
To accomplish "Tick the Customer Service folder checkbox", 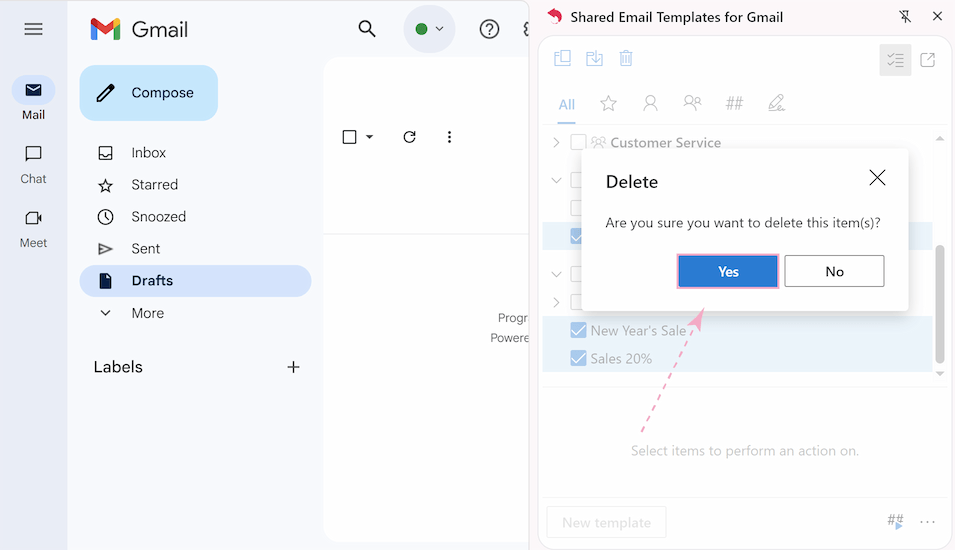I will 578,143.
